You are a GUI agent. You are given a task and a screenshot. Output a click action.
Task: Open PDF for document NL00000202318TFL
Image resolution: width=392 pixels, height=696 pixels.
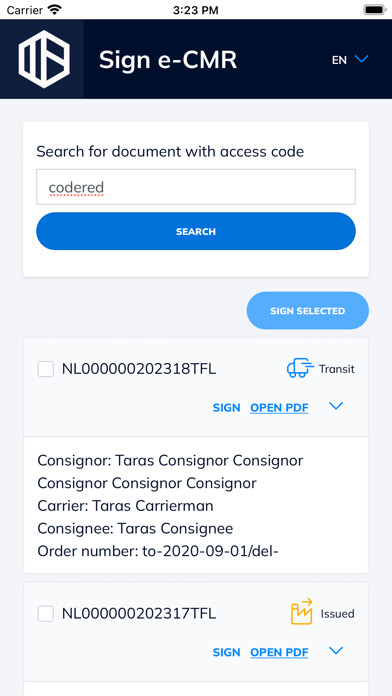(279, 408)
